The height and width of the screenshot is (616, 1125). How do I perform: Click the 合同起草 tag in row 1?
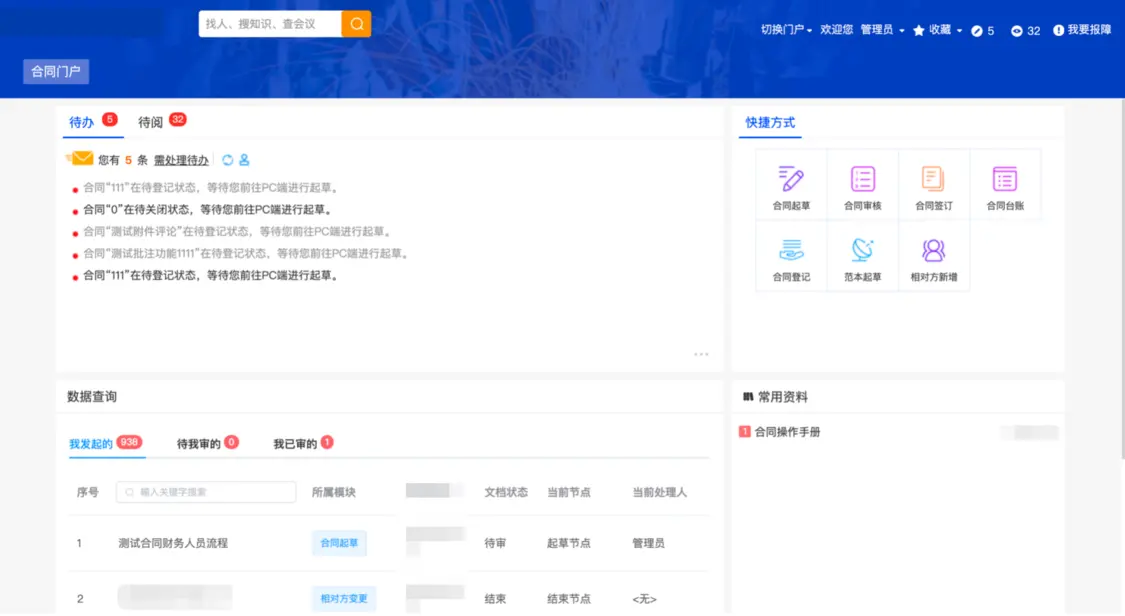click(x=339, y=543)
